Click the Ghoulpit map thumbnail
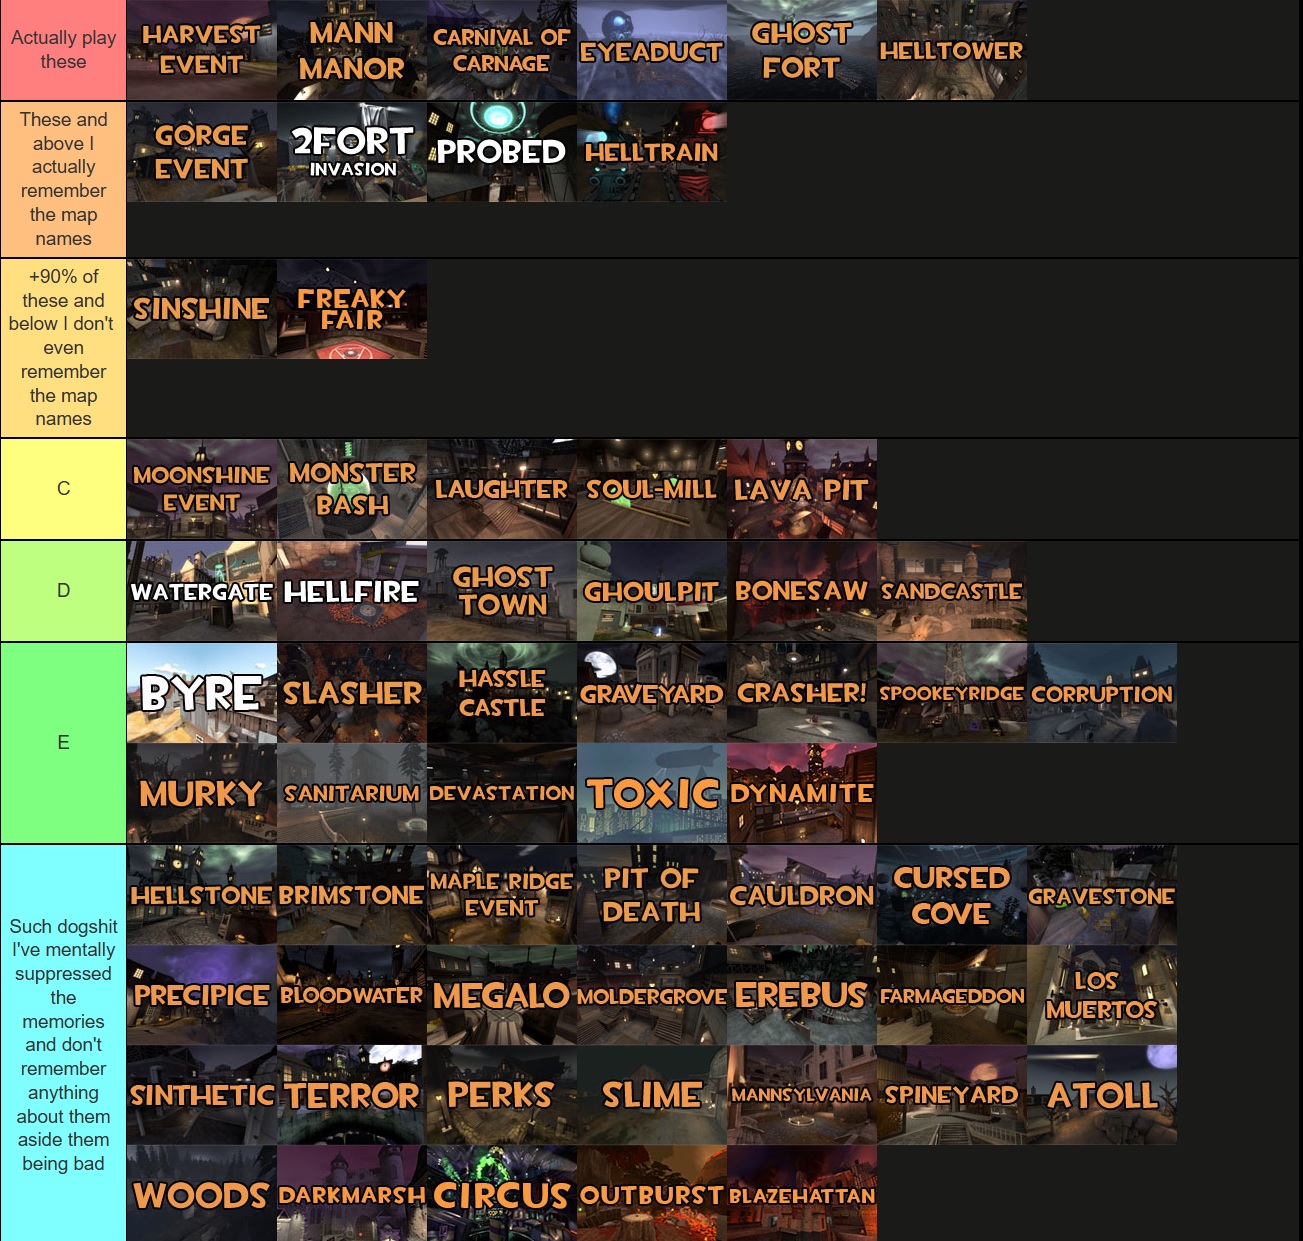 tap(652, 591)
